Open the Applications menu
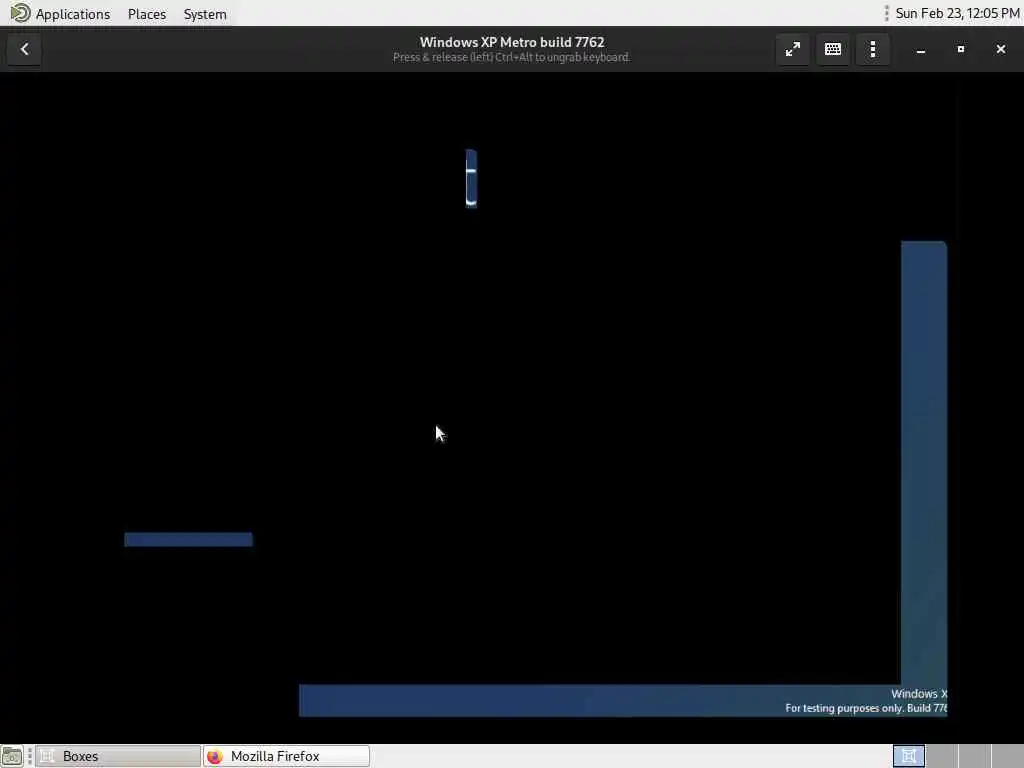1024x768 pixels. coord(72,14)
